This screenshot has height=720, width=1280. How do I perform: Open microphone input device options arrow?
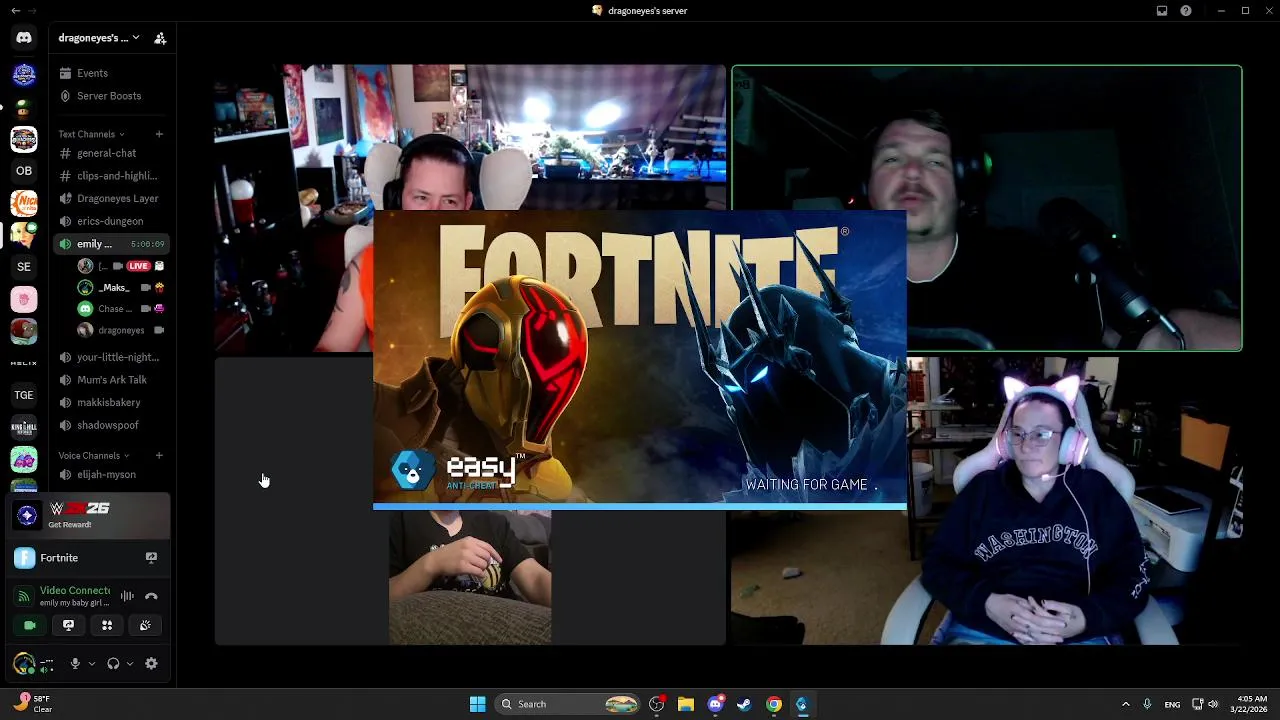click(92, 663)
